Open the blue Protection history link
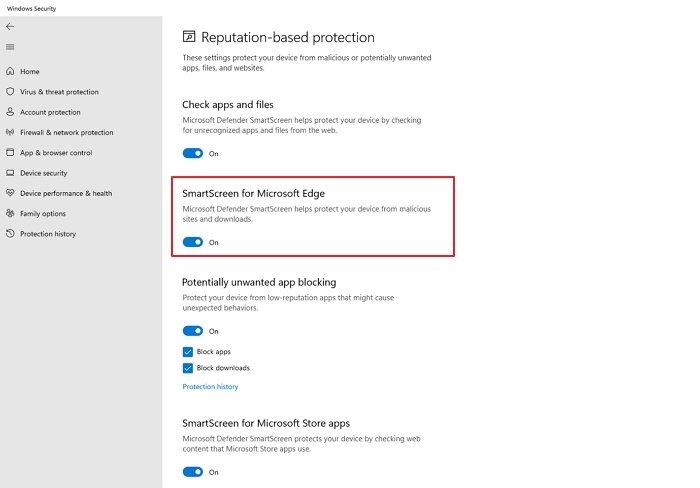The height and width of the screenshot is (488, 700). pos(210,387)
